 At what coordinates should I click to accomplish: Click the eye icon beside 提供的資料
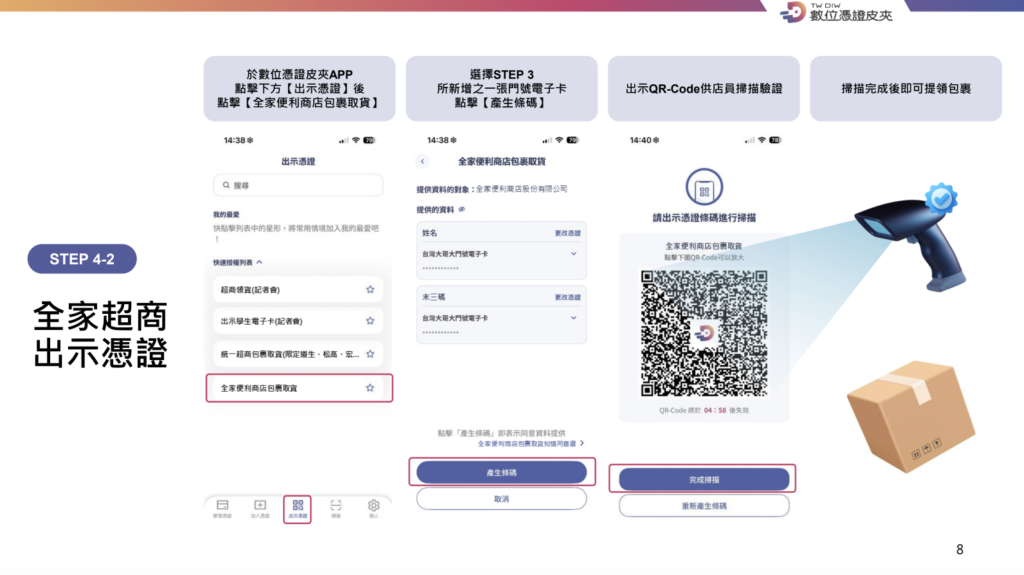[461, 209]
